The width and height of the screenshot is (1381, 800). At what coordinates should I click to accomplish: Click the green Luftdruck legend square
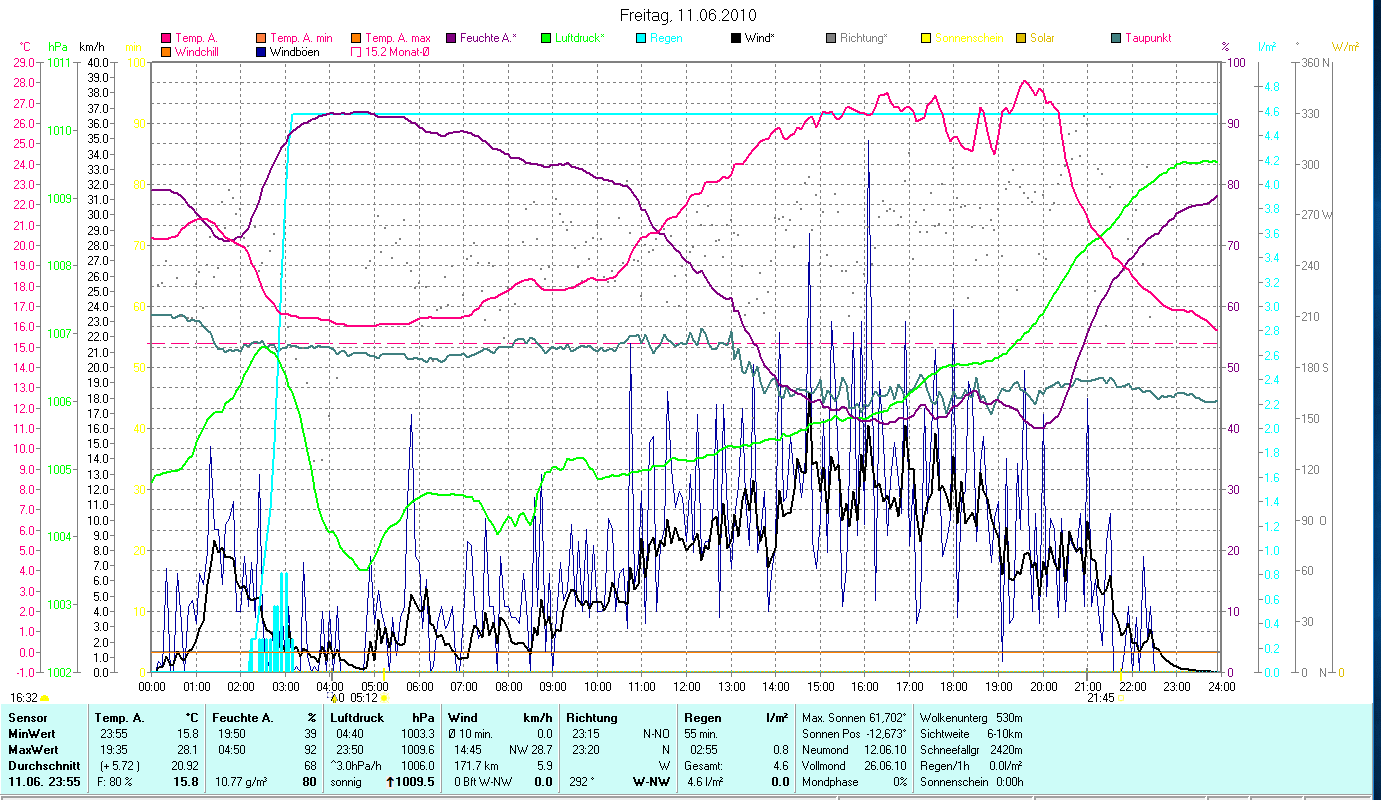545,38
